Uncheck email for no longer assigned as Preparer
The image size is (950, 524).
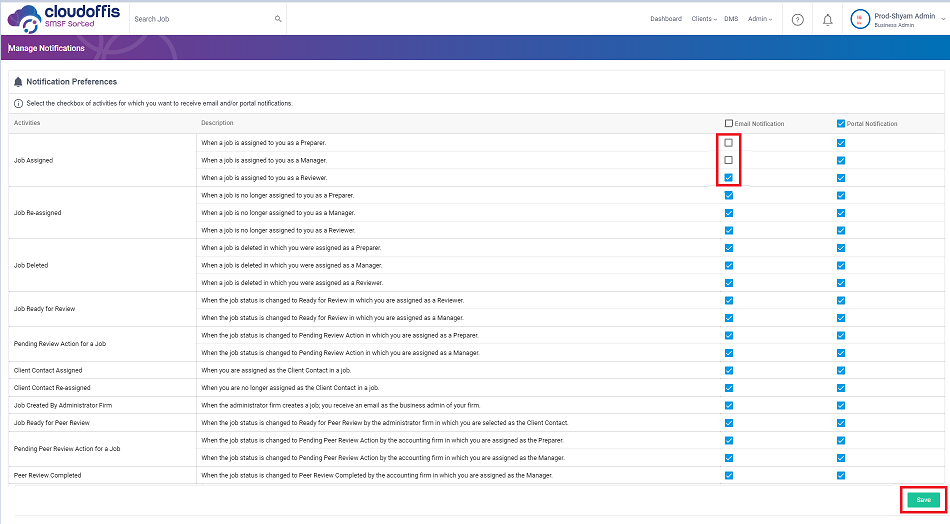click(729, 196)
